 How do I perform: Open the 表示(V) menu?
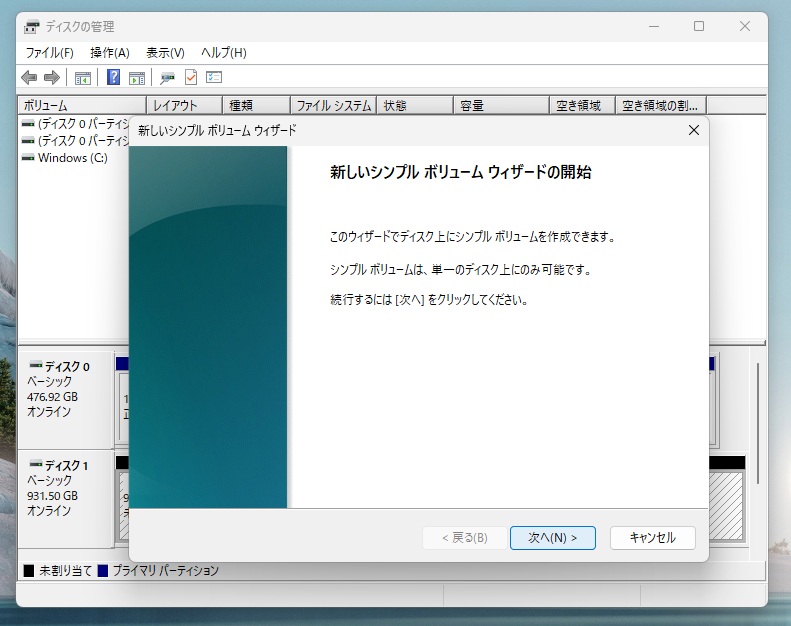(165, 52)
